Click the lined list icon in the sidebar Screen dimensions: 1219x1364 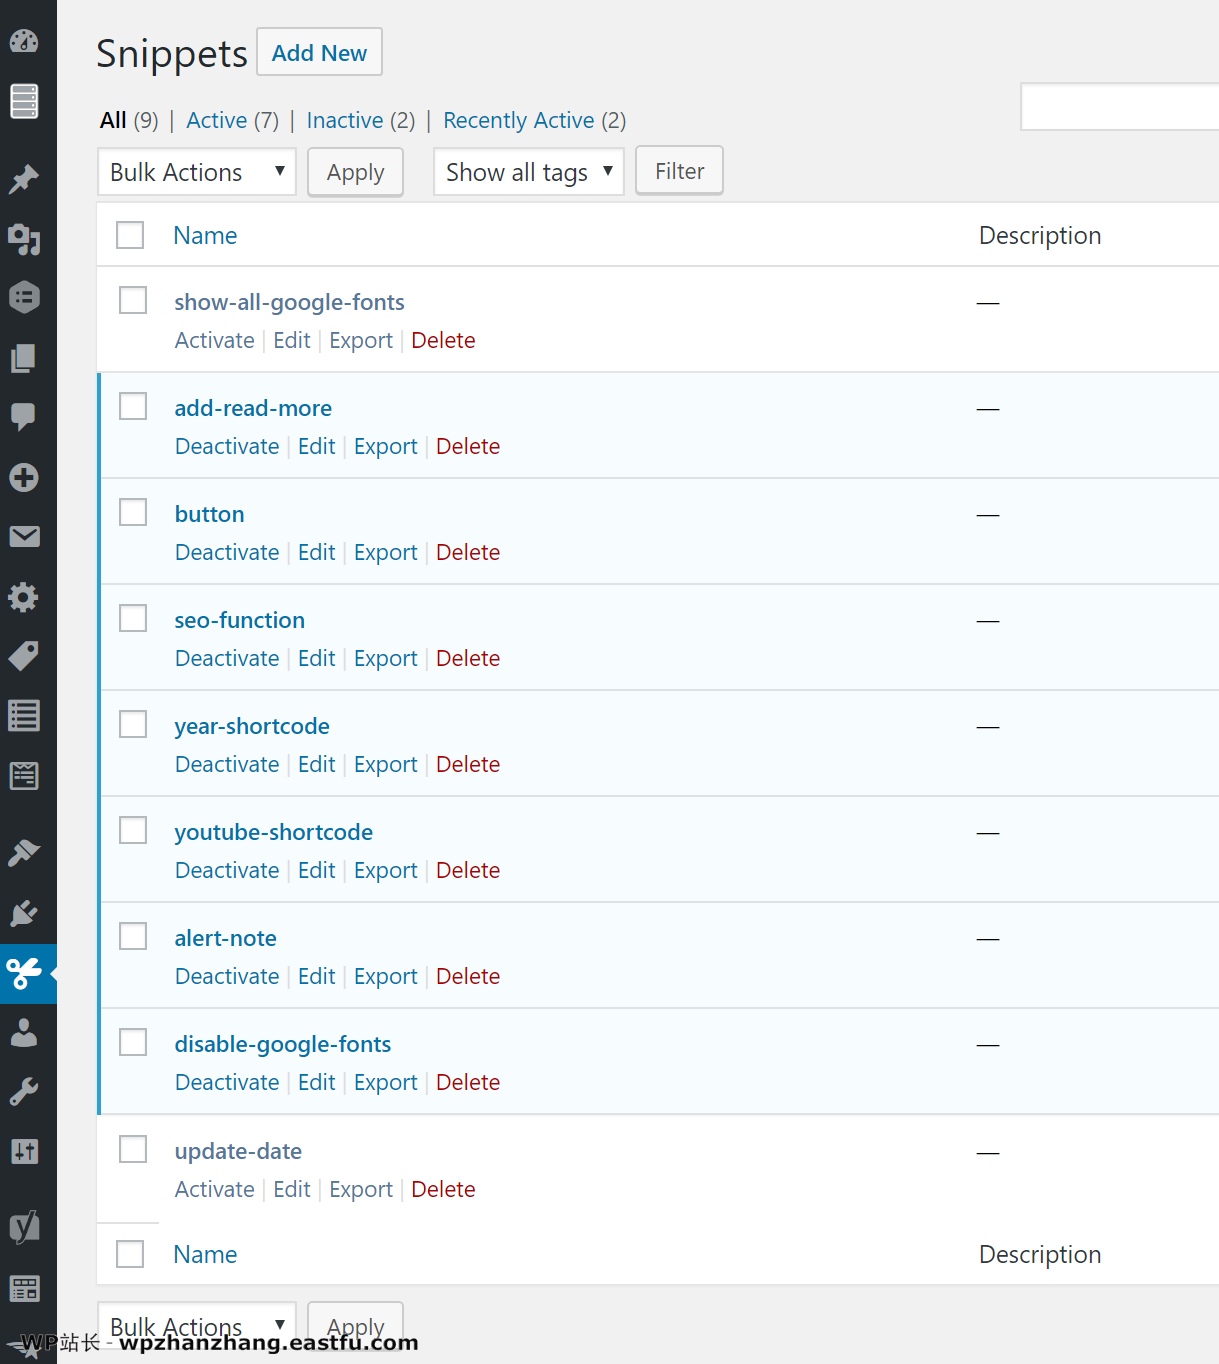[24, 716]
